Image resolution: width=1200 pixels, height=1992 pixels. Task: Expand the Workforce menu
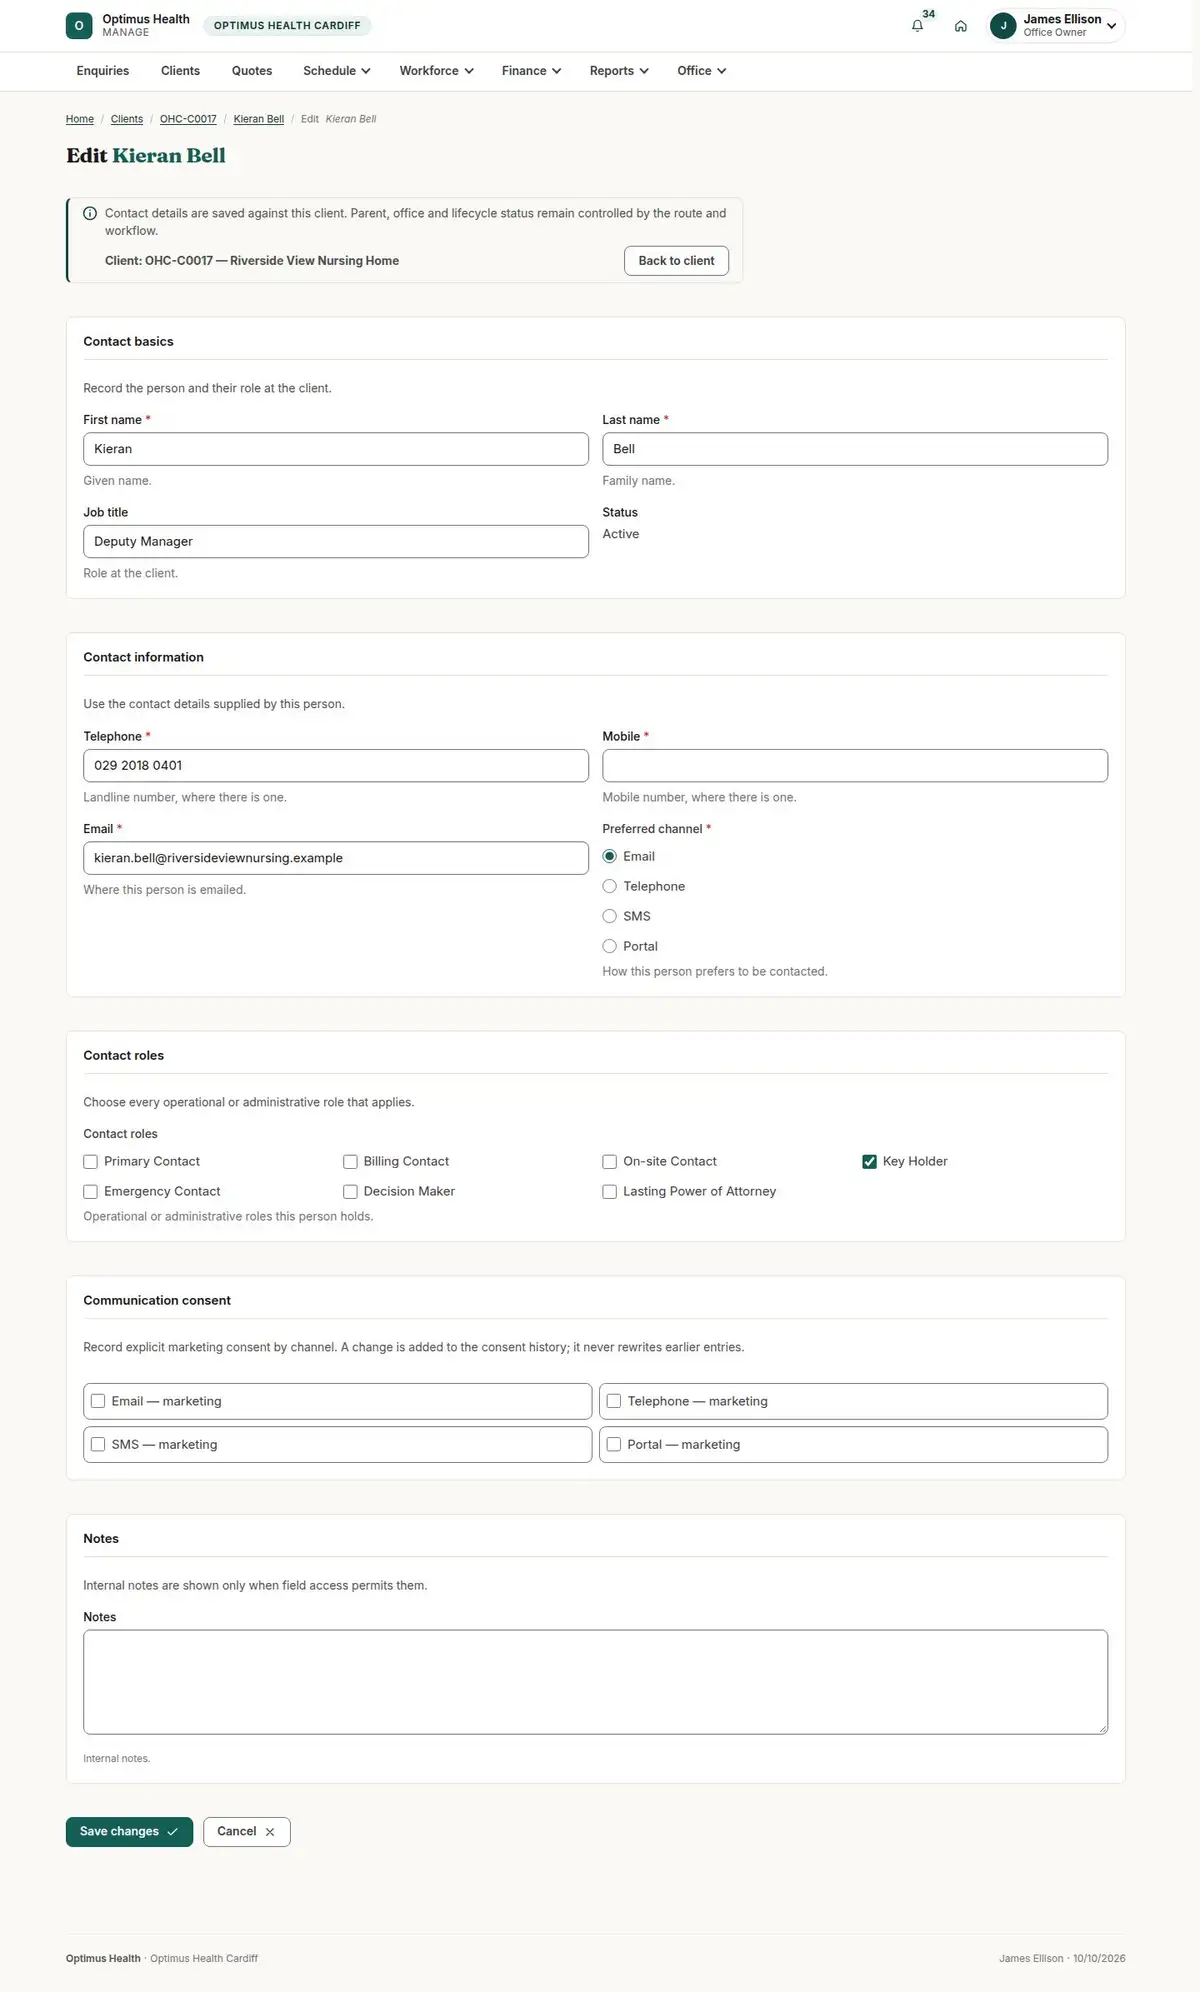[x=436, y=71]
